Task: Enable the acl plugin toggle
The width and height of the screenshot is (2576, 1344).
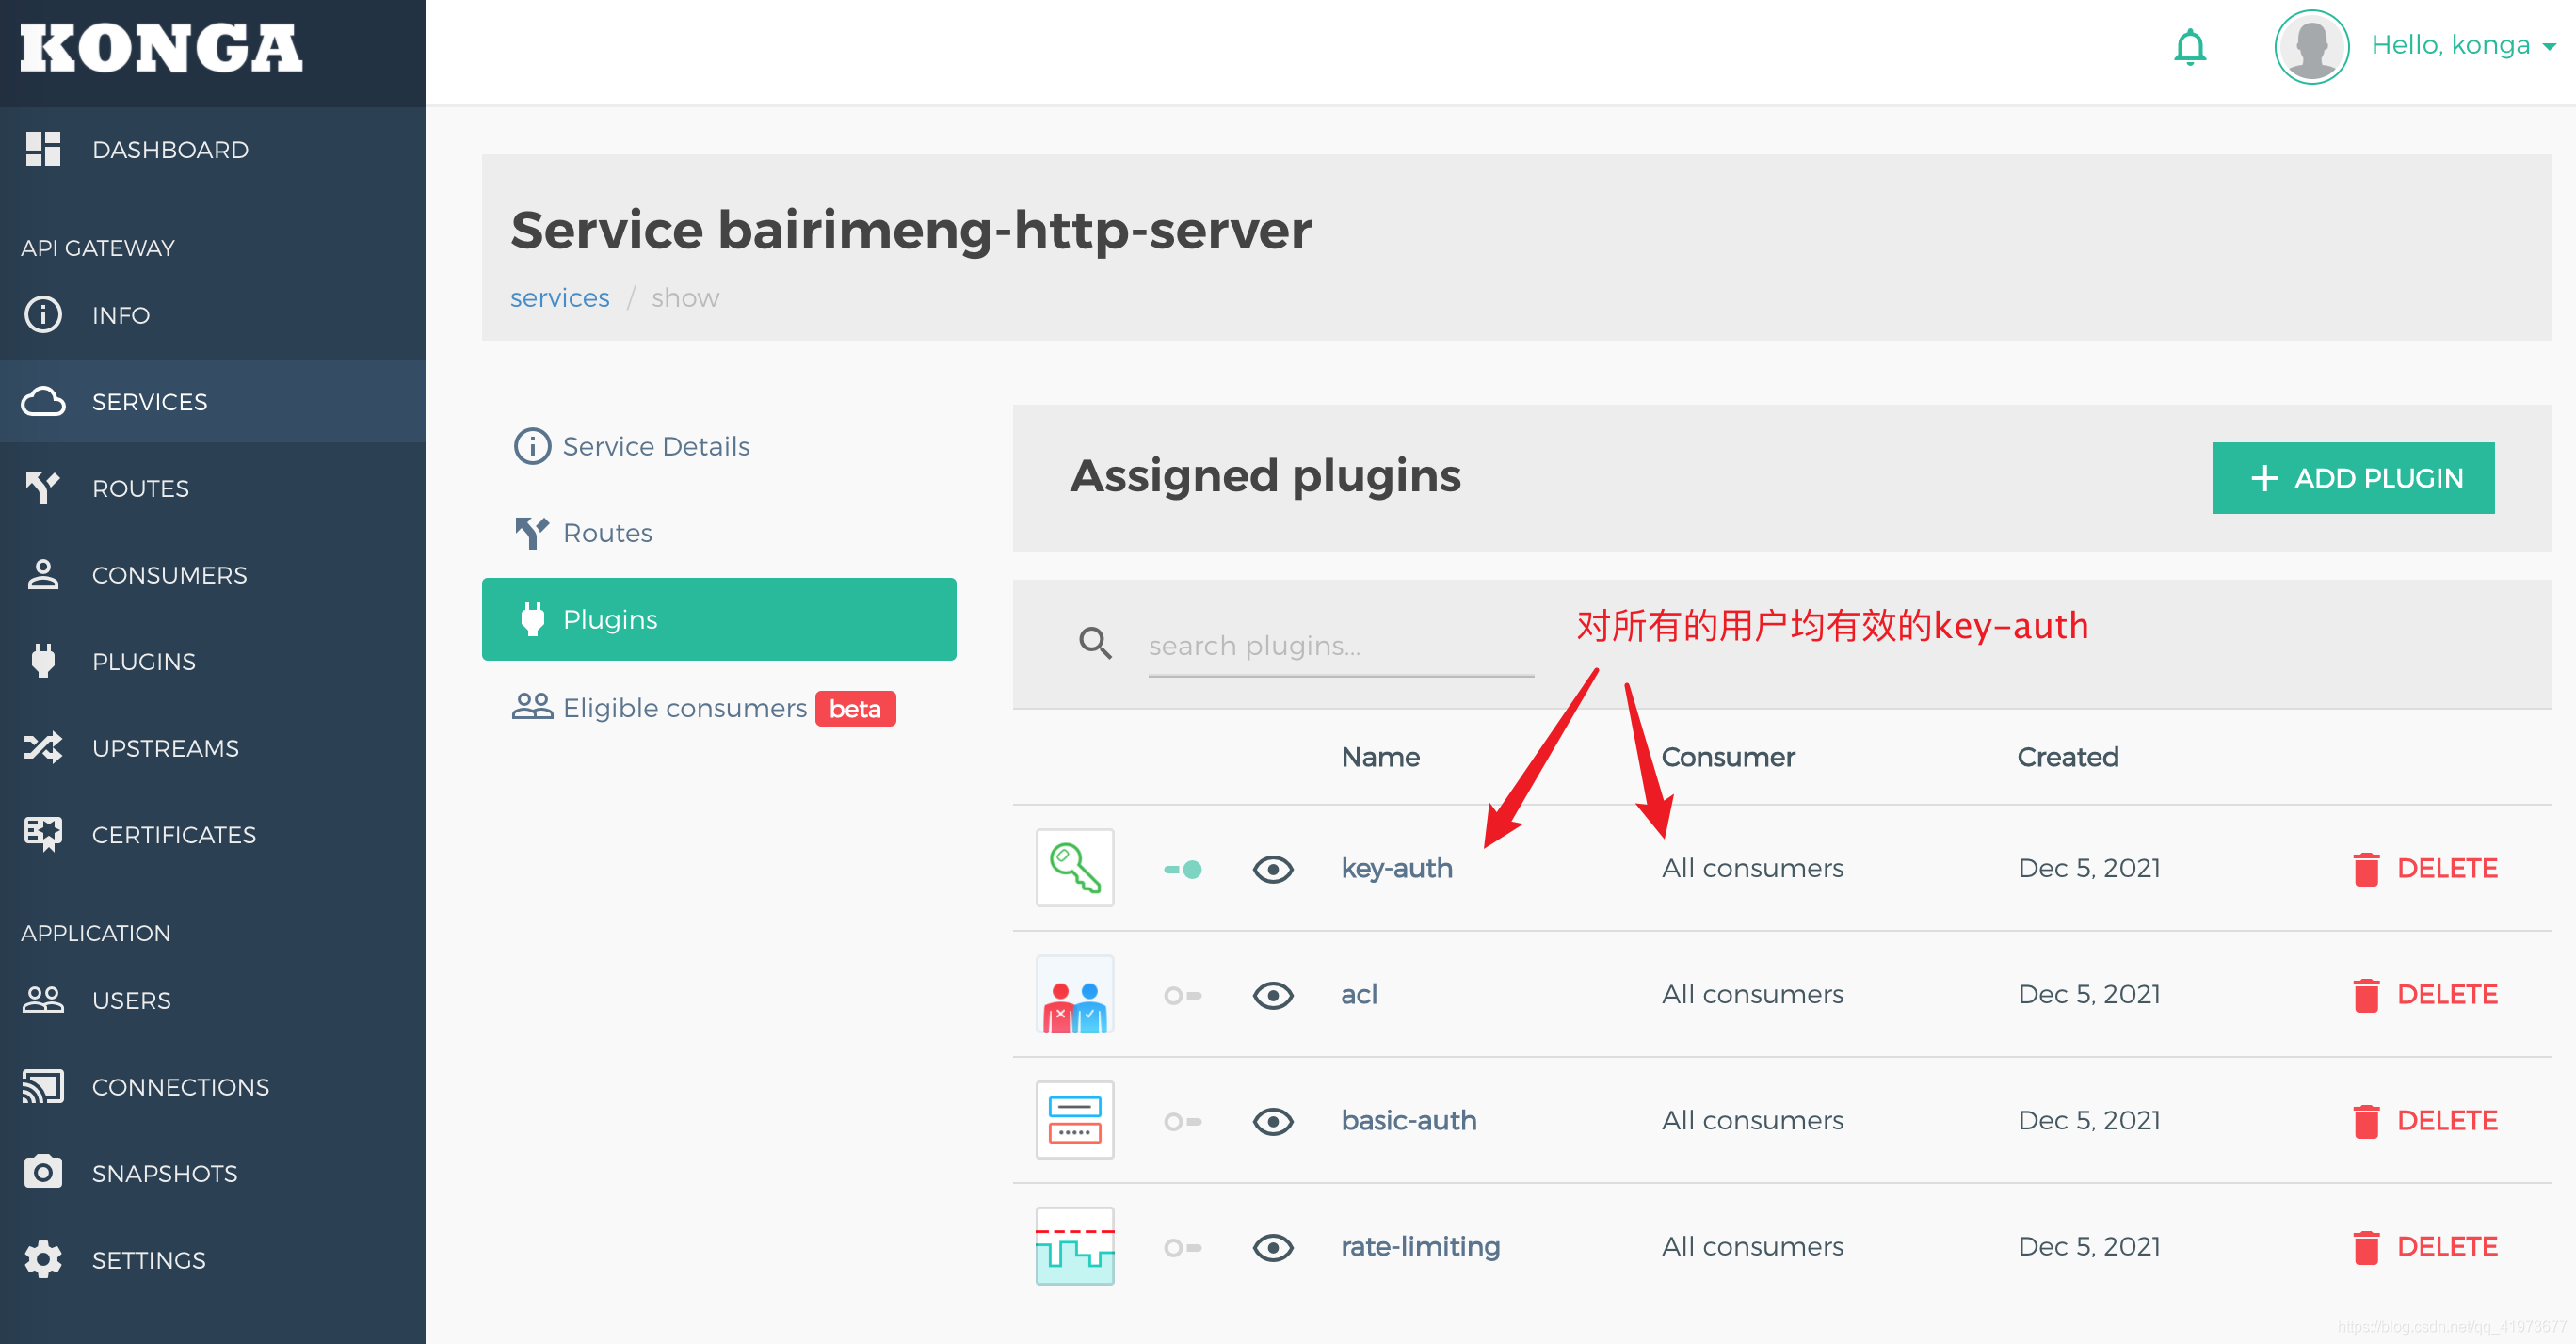Action: pos(1182,995)
